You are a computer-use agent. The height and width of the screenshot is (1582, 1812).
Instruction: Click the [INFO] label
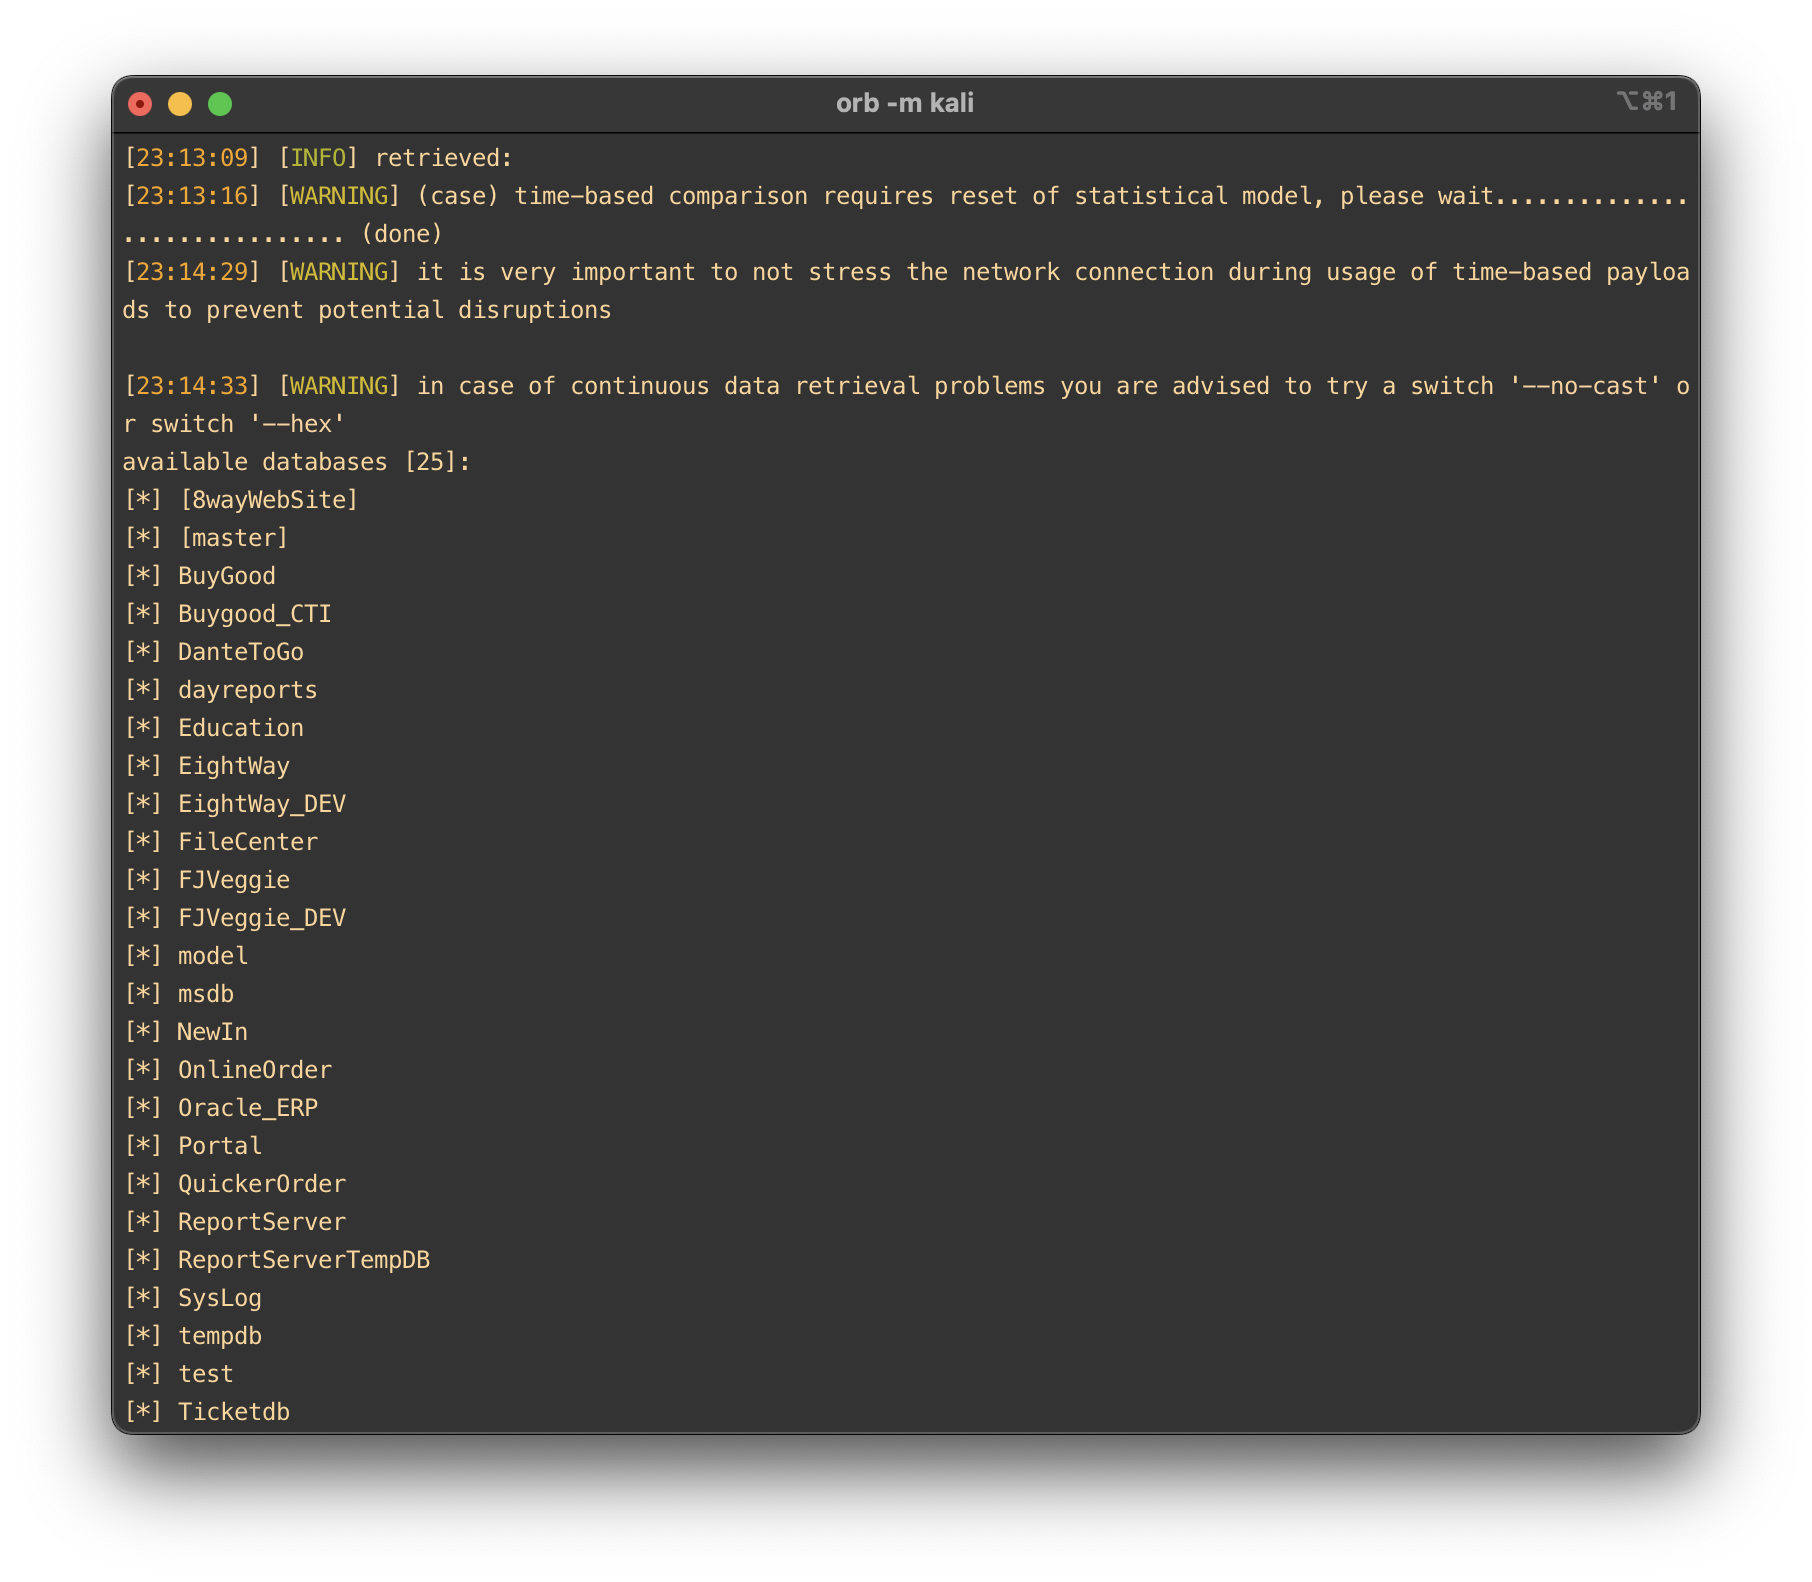click(318, 158)
